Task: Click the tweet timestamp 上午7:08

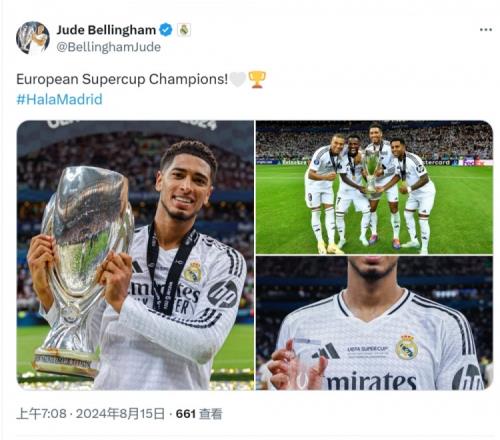Action: (x=41, y=414)
